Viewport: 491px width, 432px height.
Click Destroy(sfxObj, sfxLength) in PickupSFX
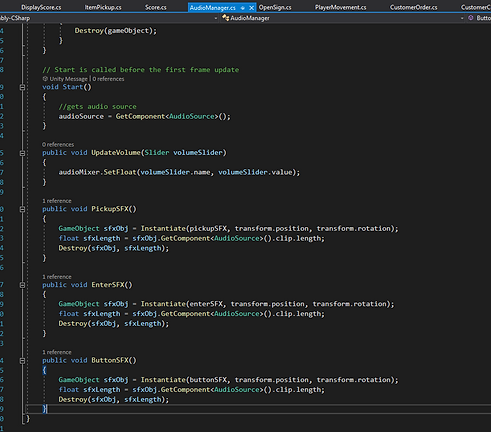coord(114,248)
